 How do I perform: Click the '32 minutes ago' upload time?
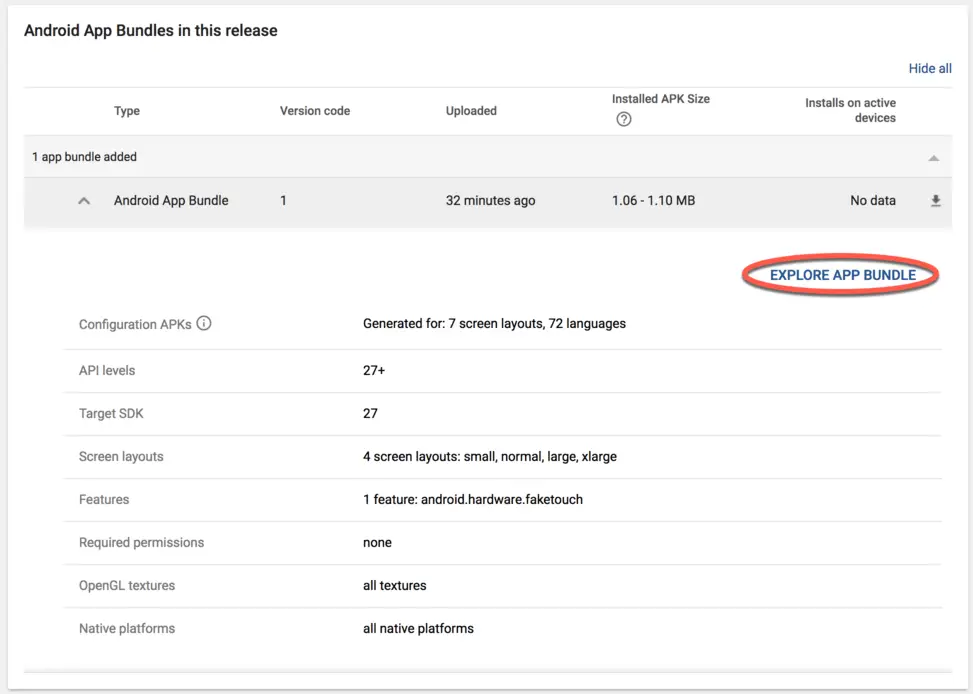click(x=490, y=201)
